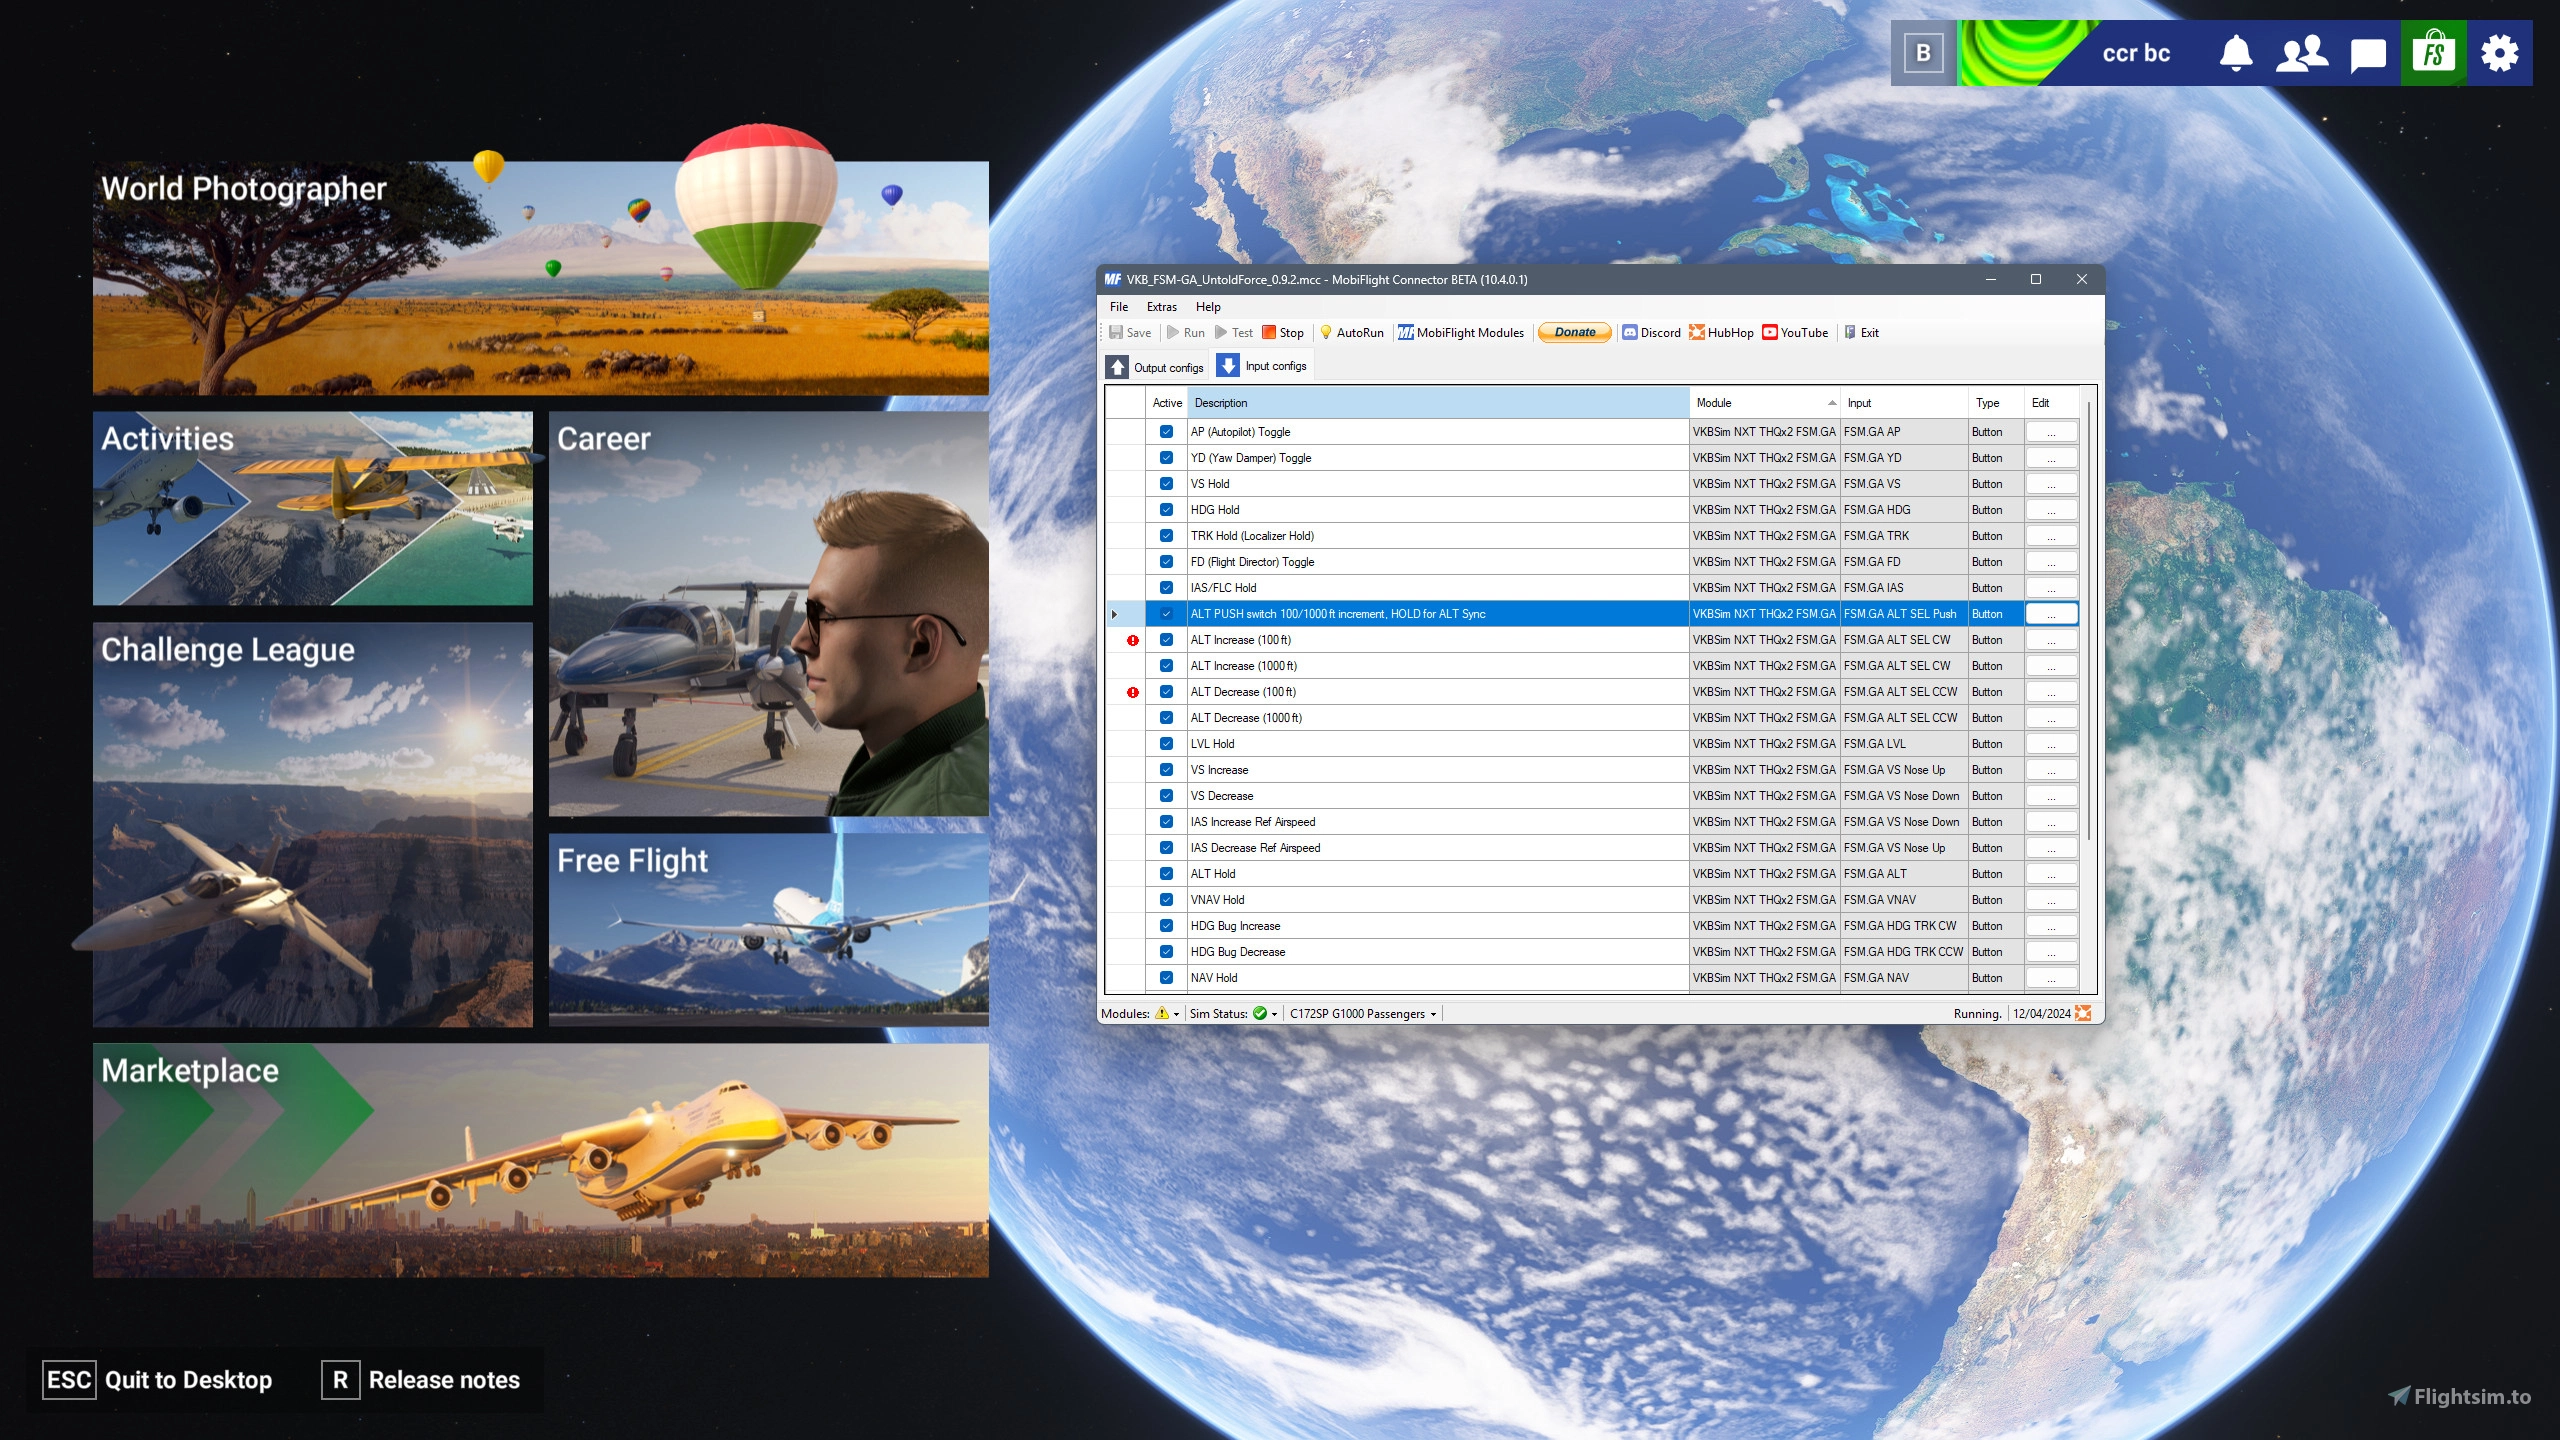
Task: Toggle the Active checkbox for HDG Bug Increase
Action: [x=1166, y=925]
